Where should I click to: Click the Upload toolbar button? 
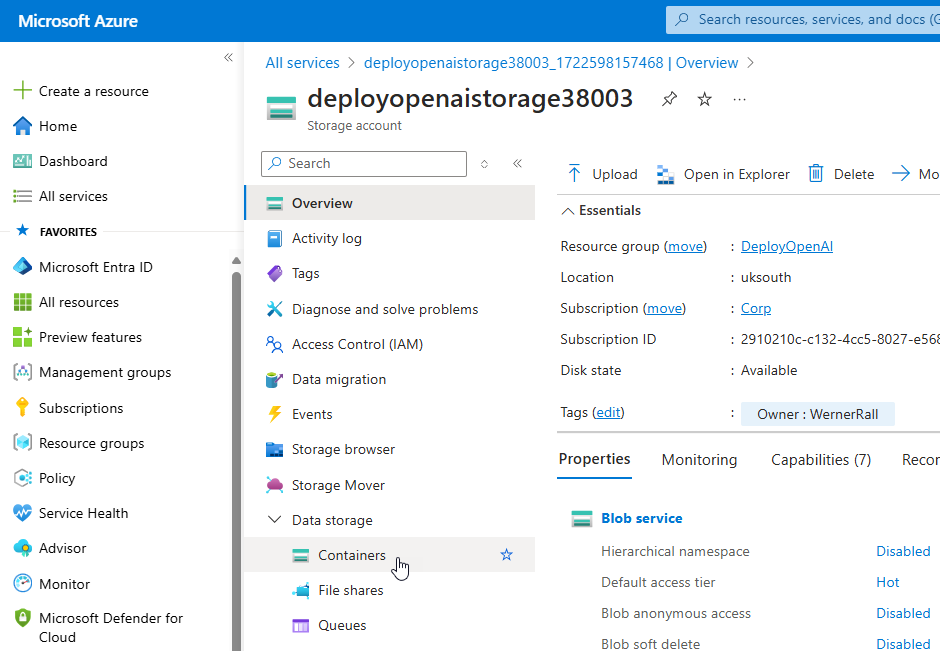(602, 174)
